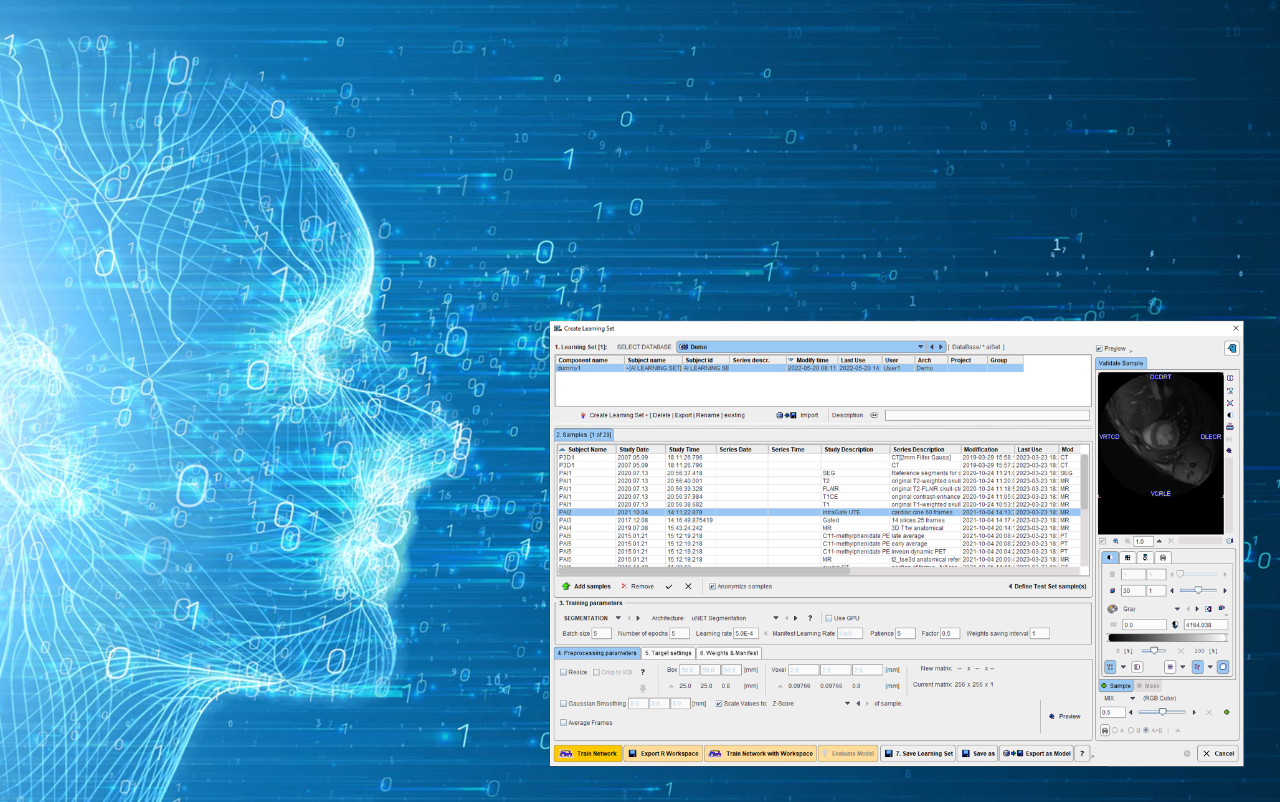Click the red Remove sample icon
The height and width of the screenshot is (802, 1280).
624,586
